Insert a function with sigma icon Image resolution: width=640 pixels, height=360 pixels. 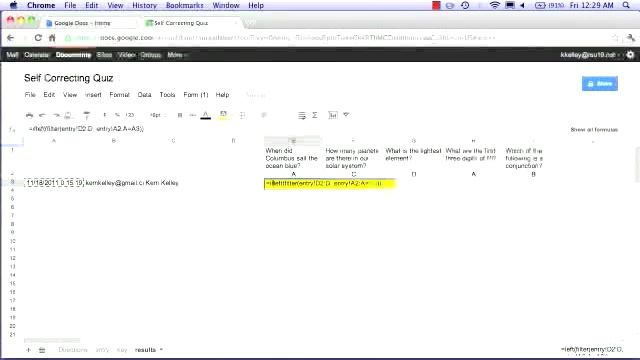(x=315, y=115)
